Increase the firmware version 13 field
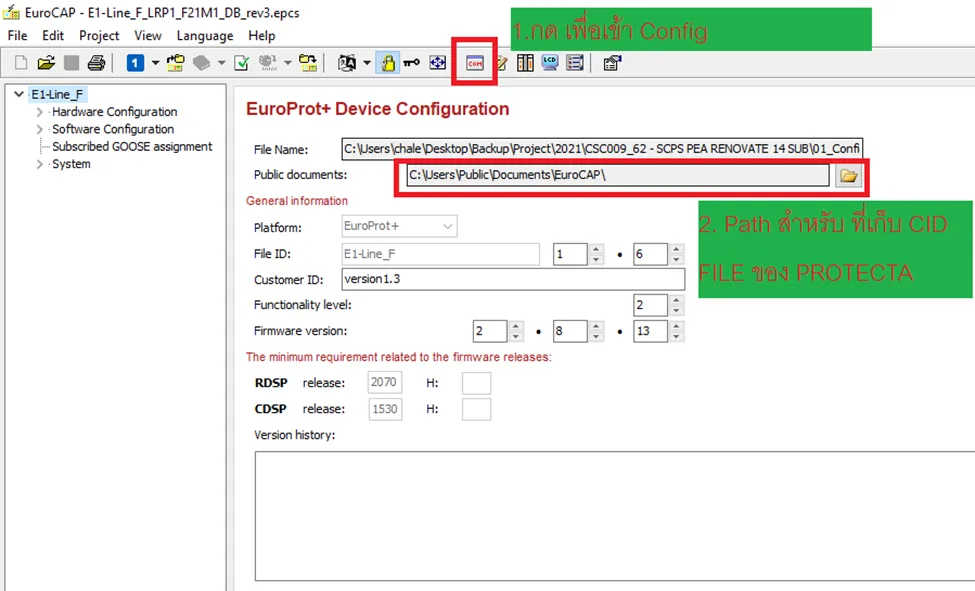 pyautogui.click(x=676, y=326)
